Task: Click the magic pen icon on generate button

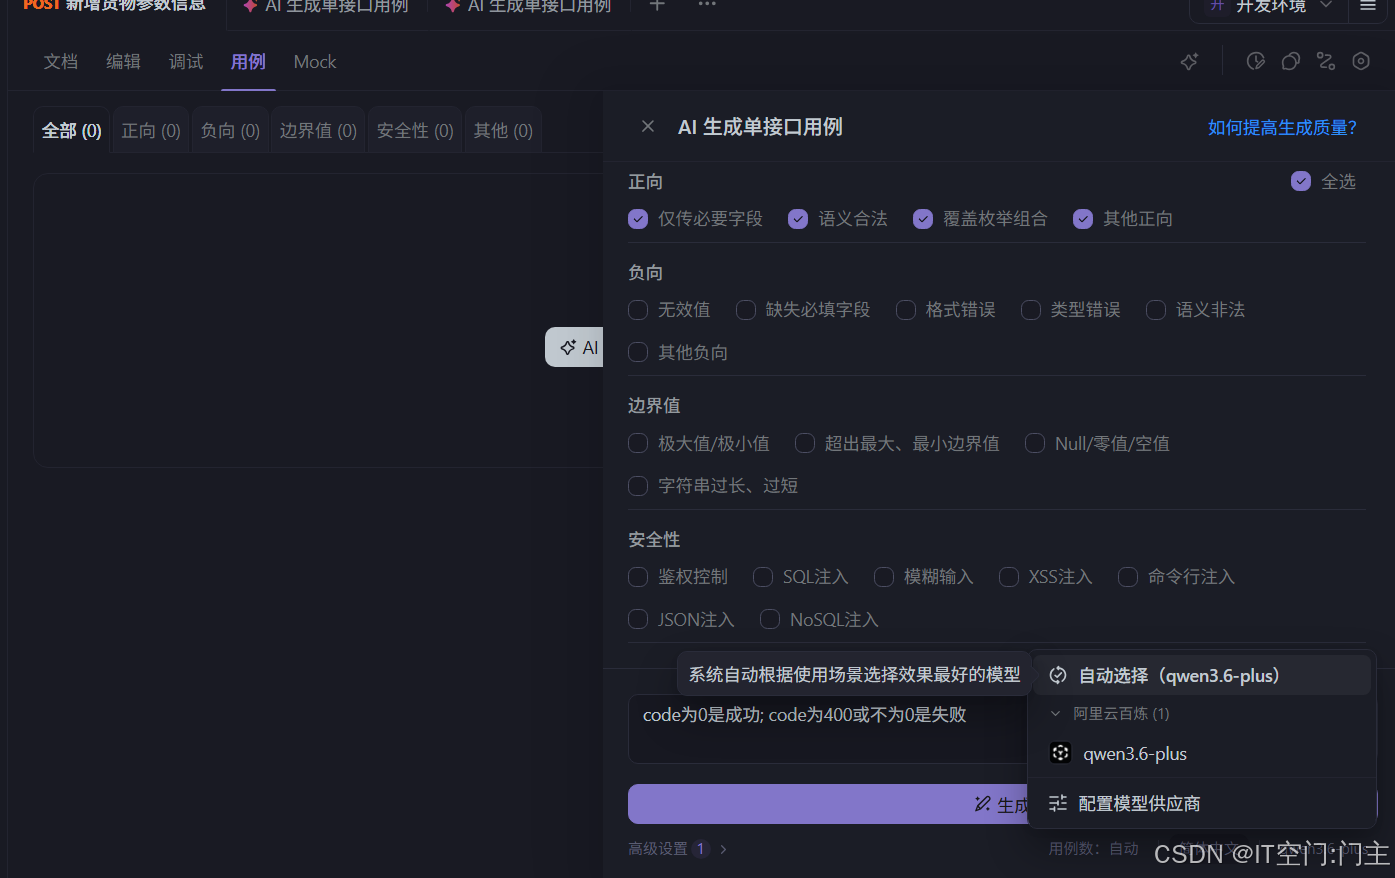Action: coord(983,804)
